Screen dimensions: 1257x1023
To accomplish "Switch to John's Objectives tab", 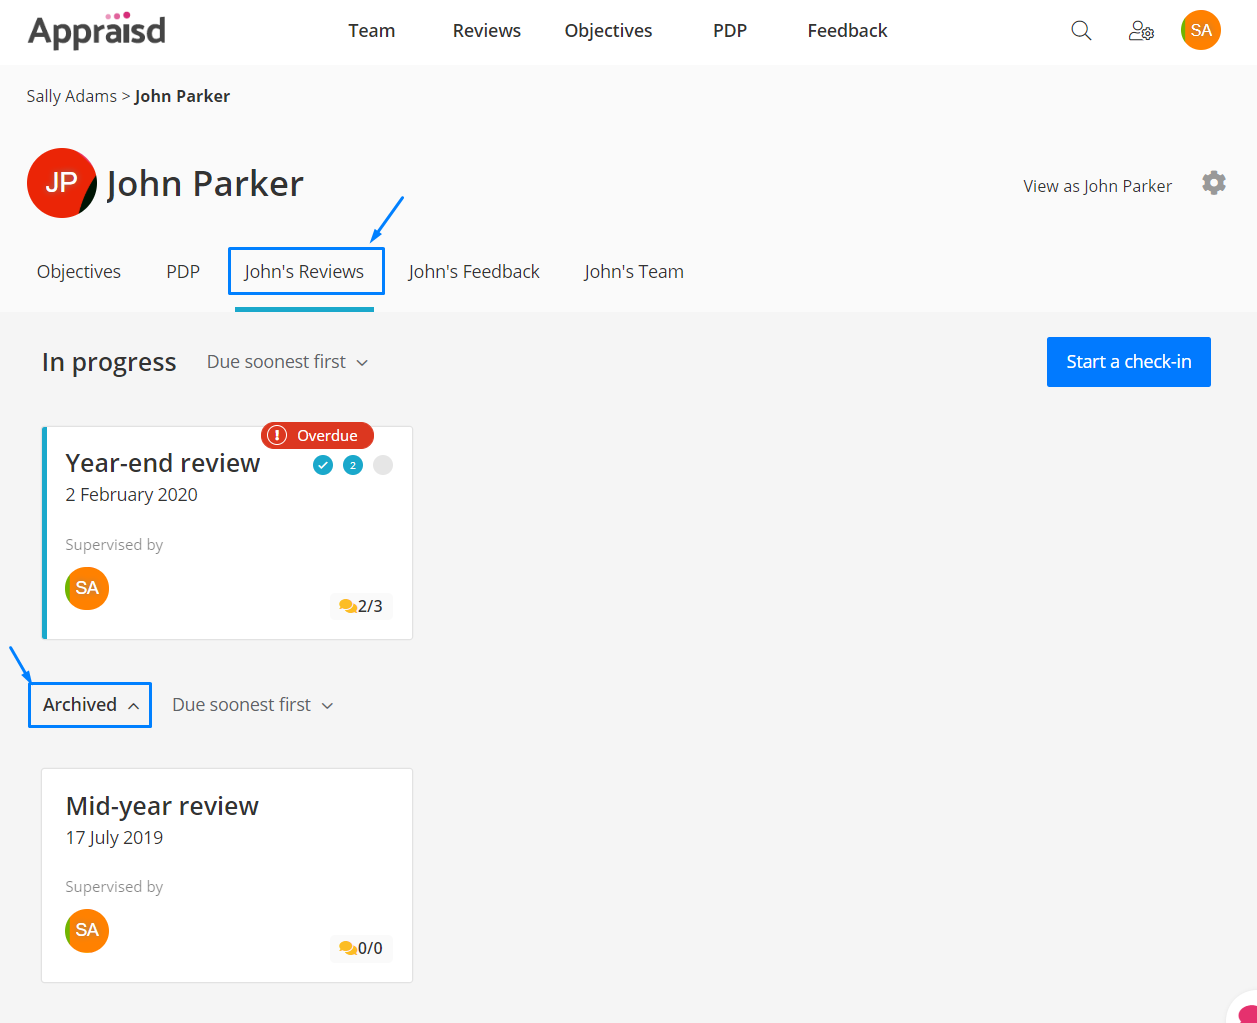I will coord(79,272).
